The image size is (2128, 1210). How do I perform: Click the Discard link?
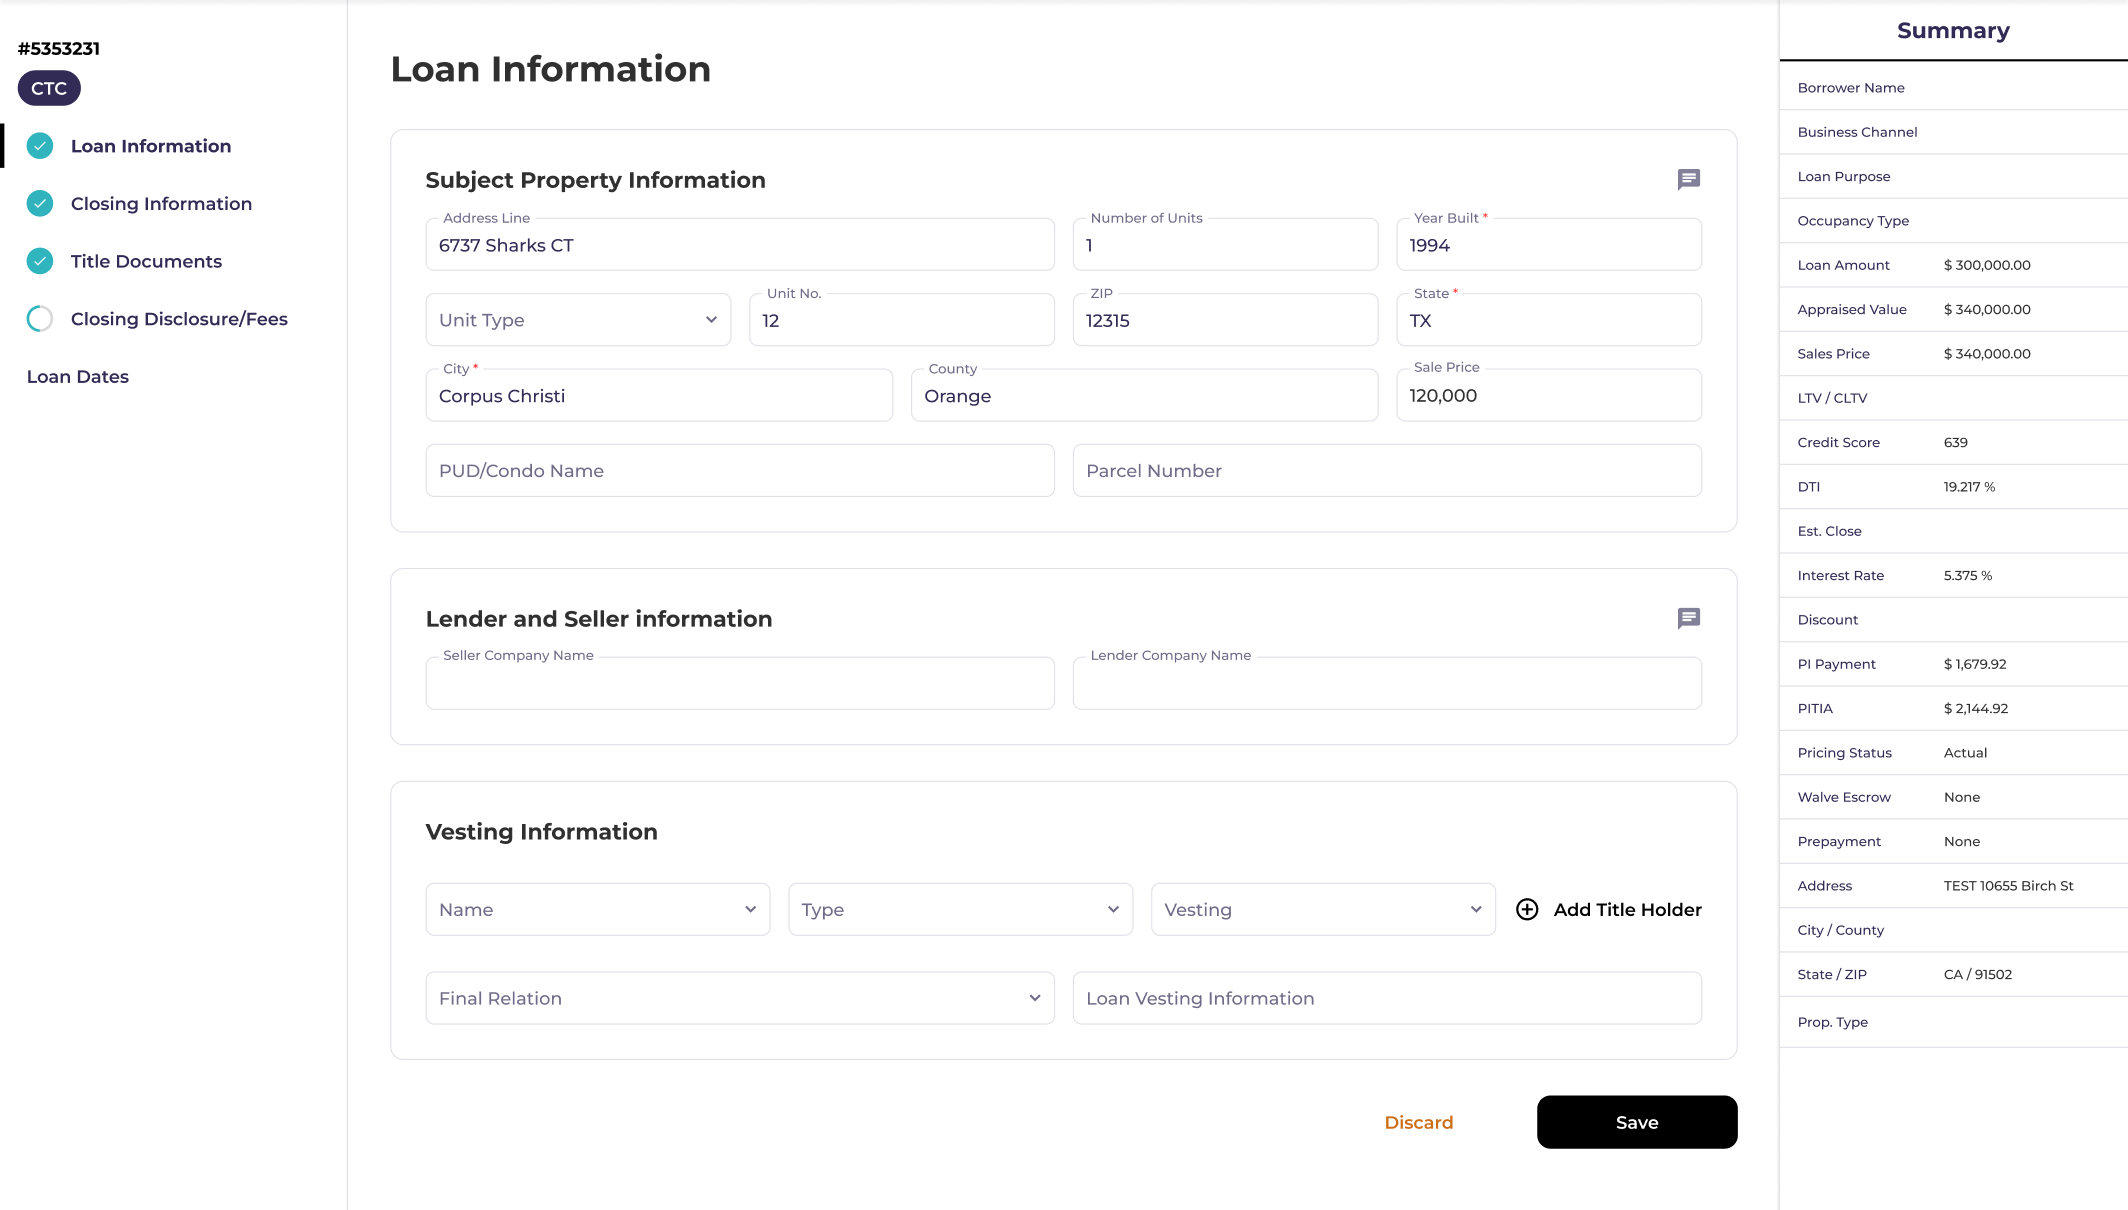(x=1419, y=1122)
